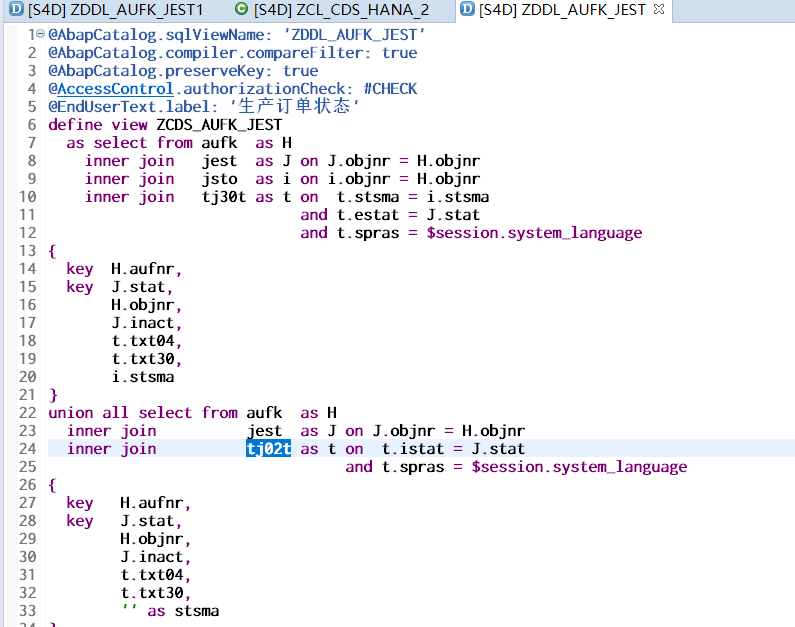This screenshot has height=627, width=795.
Task: Click line number 13 in the gutter
Action: click(x=27, y=251)
